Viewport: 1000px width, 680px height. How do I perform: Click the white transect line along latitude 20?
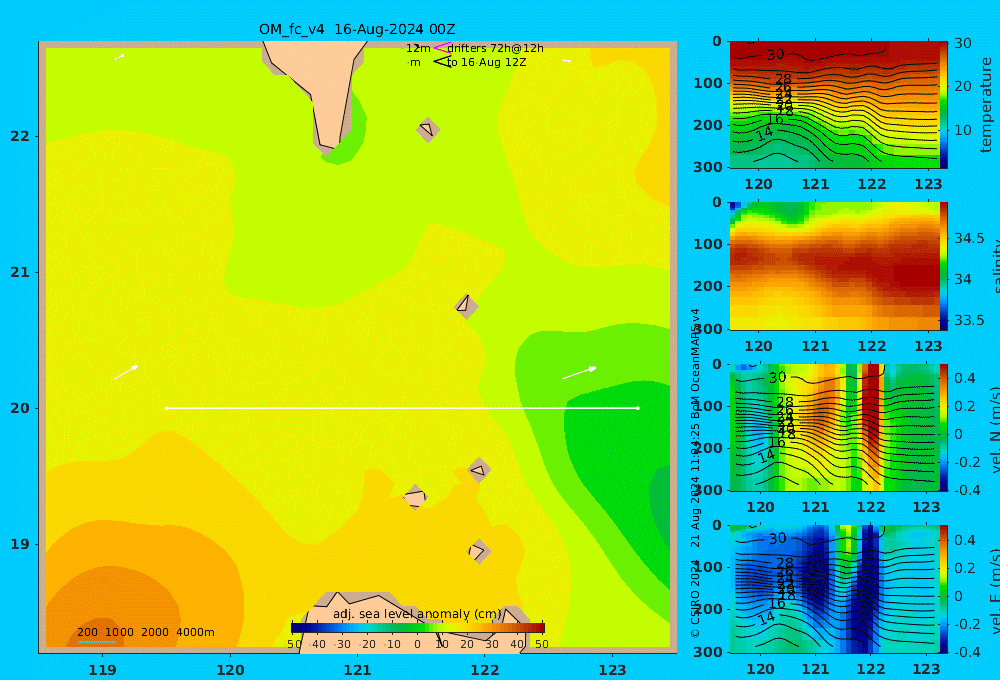(402, 408)
